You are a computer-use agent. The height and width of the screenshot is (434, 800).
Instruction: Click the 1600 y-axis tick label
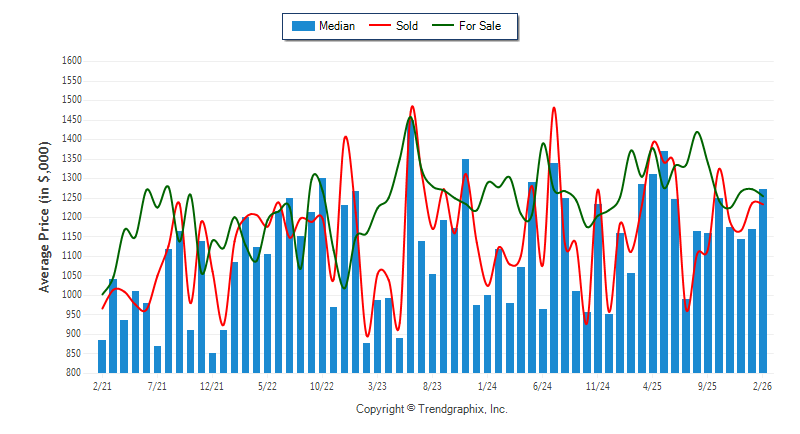71,61
